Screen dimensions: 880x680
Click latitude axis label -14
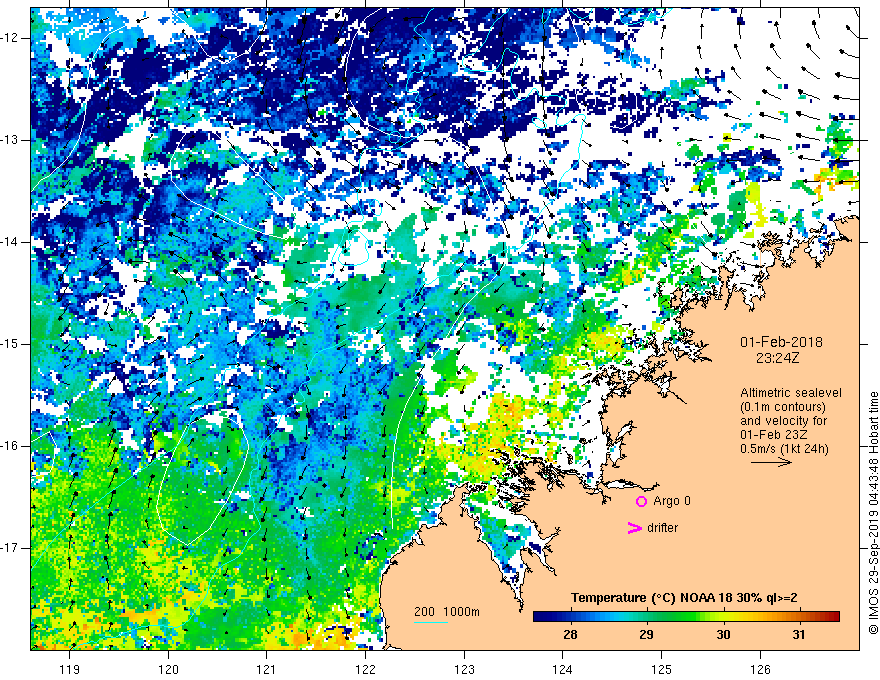click(10, 242)
